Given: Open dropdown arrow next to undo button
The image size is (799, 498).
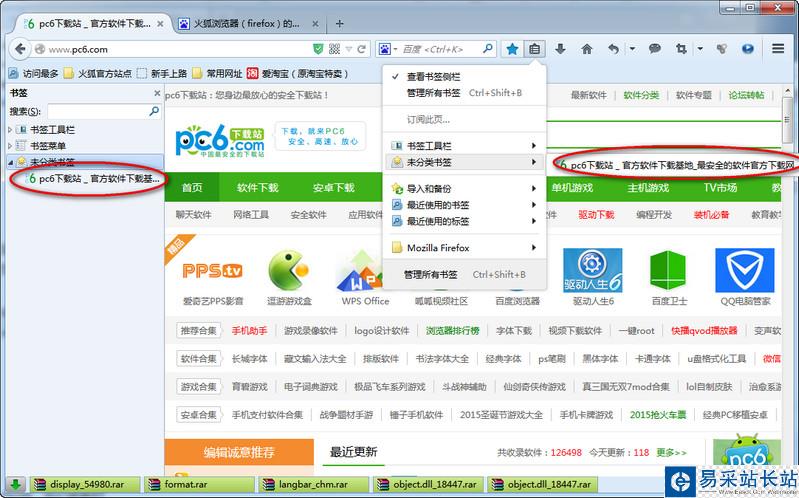Looking at the screenshot, I should coord(632,49).
